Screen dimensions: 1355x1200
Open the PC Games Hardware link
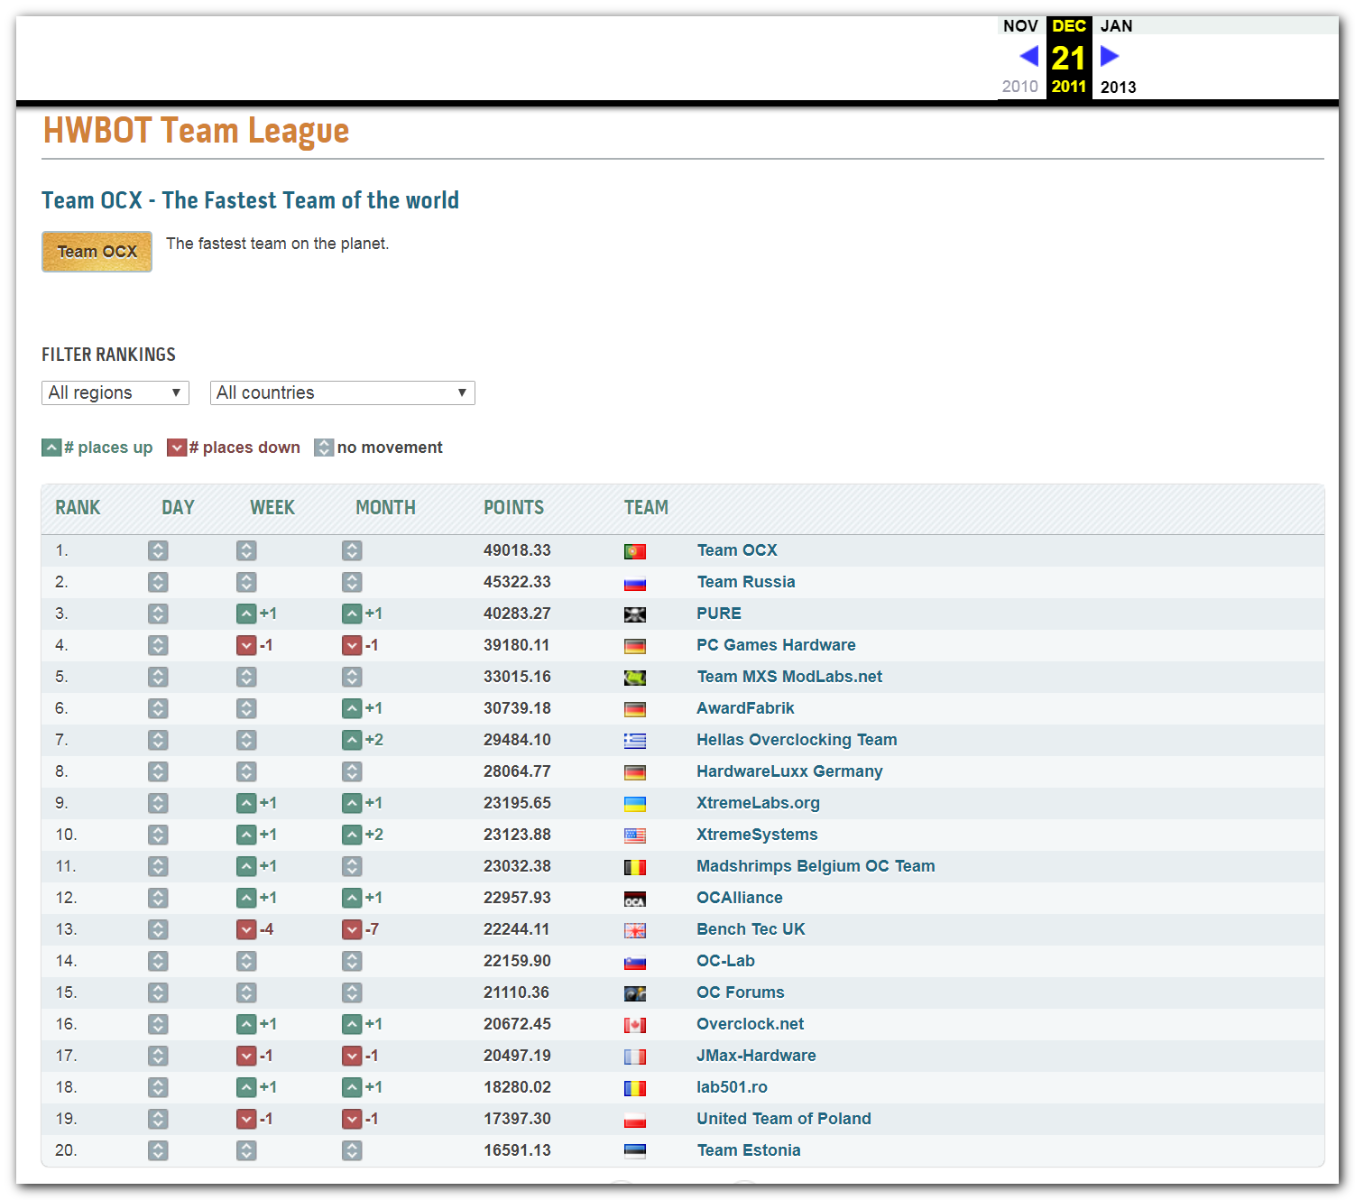(x=776, y=646)
